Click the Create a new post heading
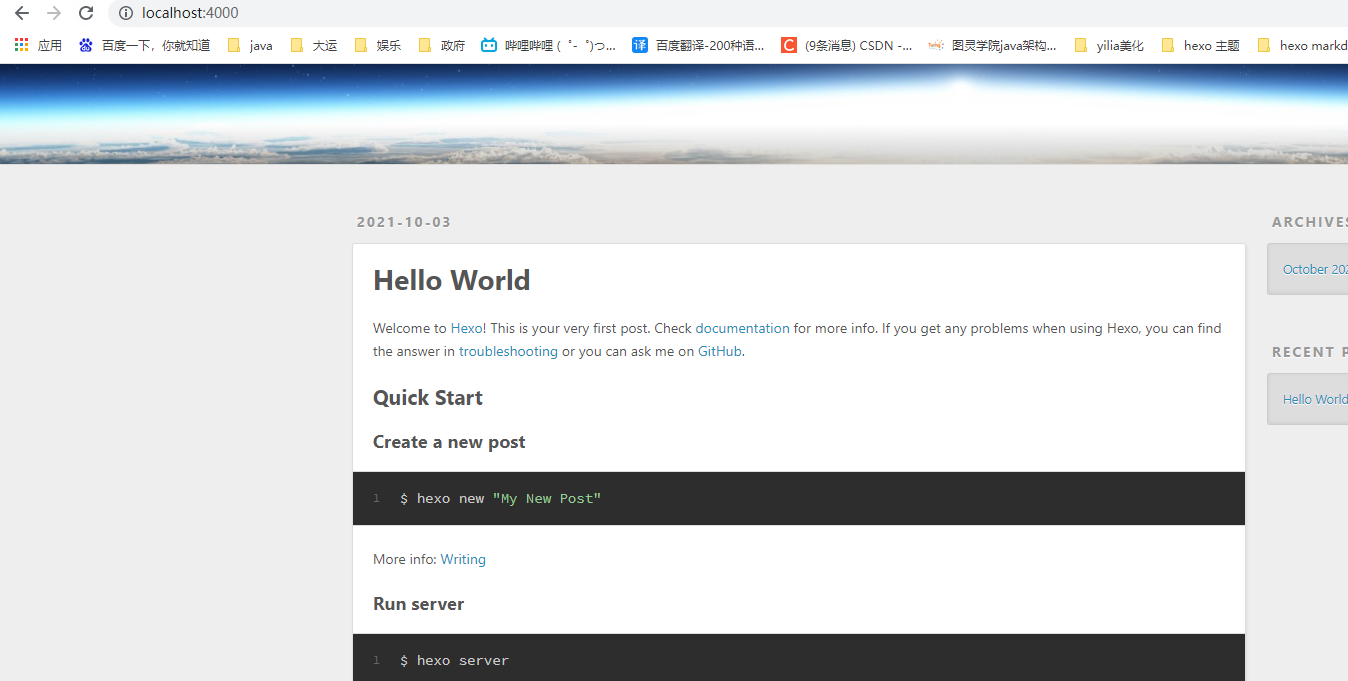1348x681 pixels. (x=449, y=442)
